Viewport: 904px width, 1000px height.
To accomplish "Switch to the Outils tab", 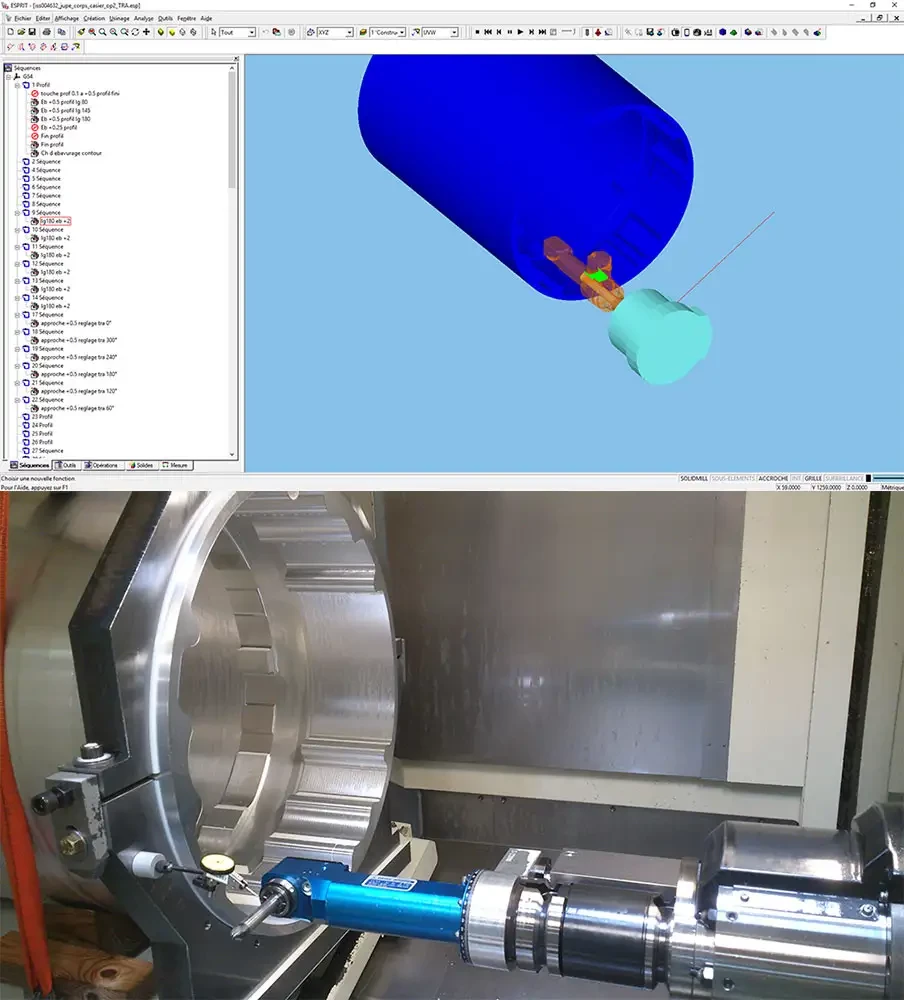I will coord(66,466).
